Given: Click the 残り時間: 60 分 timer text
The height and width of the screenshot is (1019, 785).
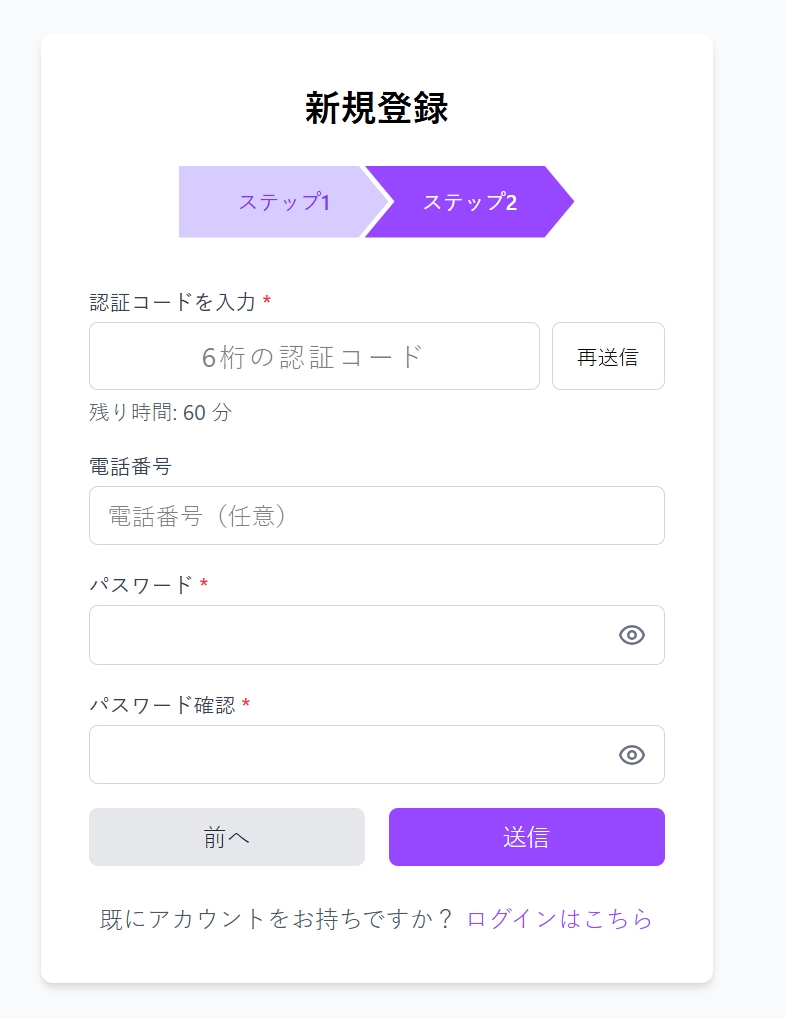Looking at the screenshot, I should 159,413.
